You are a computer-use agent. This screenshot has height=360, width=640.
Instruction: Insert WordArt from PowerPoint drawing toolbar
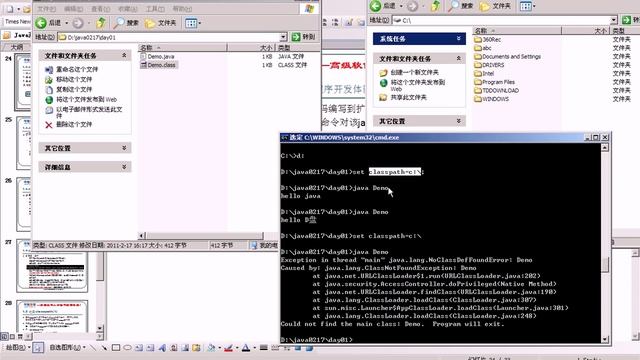[162, 348]
